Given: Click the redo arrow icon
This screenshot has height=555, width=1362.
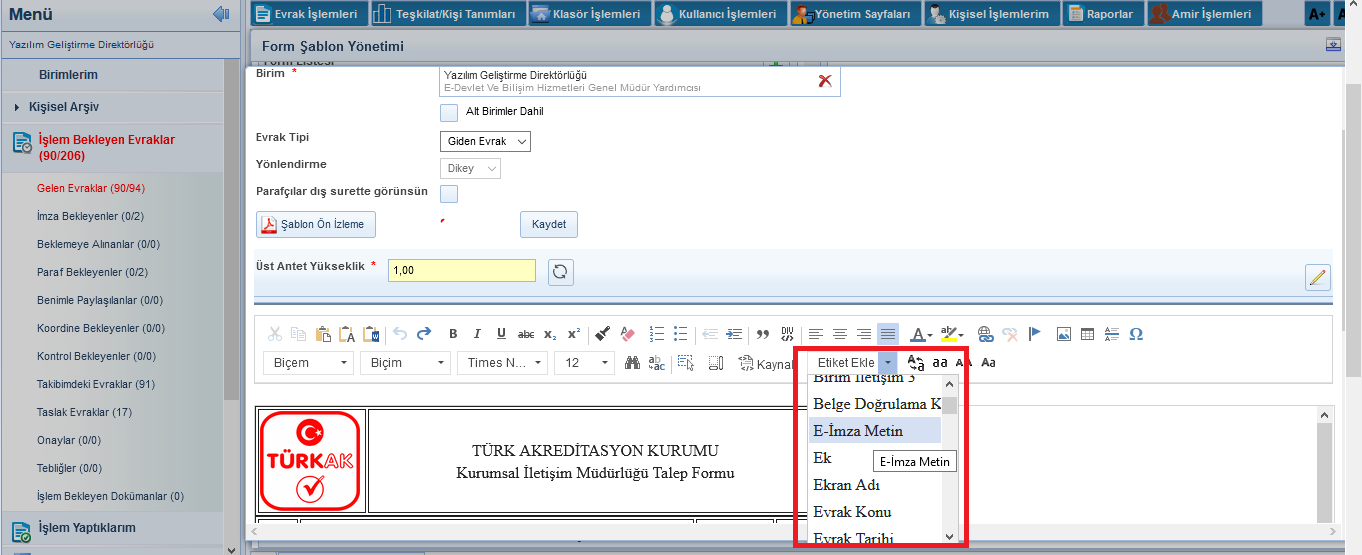Looking at the screenshot, I should click(x=424, y=334).
